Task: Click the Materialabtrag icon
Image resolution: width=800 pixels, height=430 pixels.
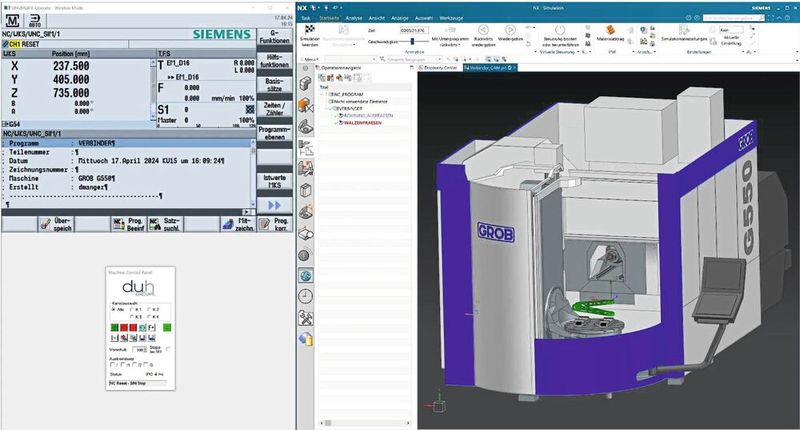Action: pos(610,30)
